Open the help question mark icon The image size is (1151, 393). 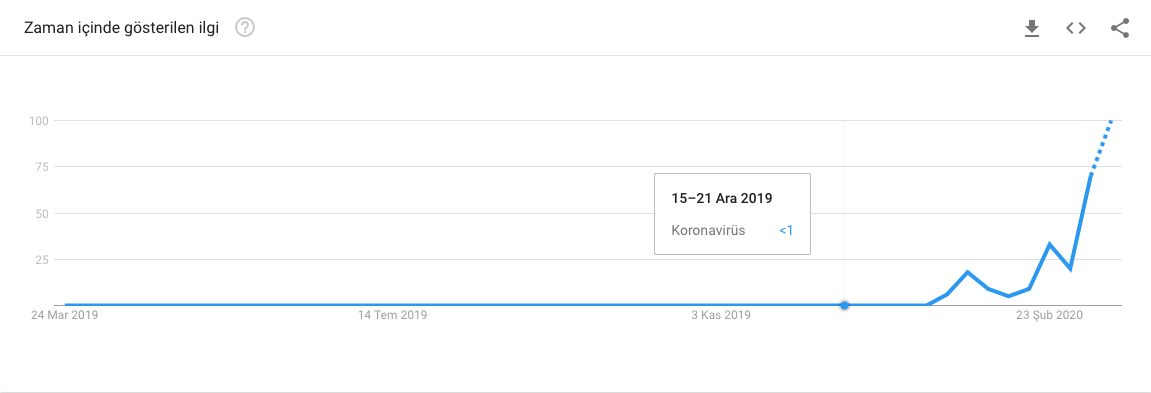point(245,28)
